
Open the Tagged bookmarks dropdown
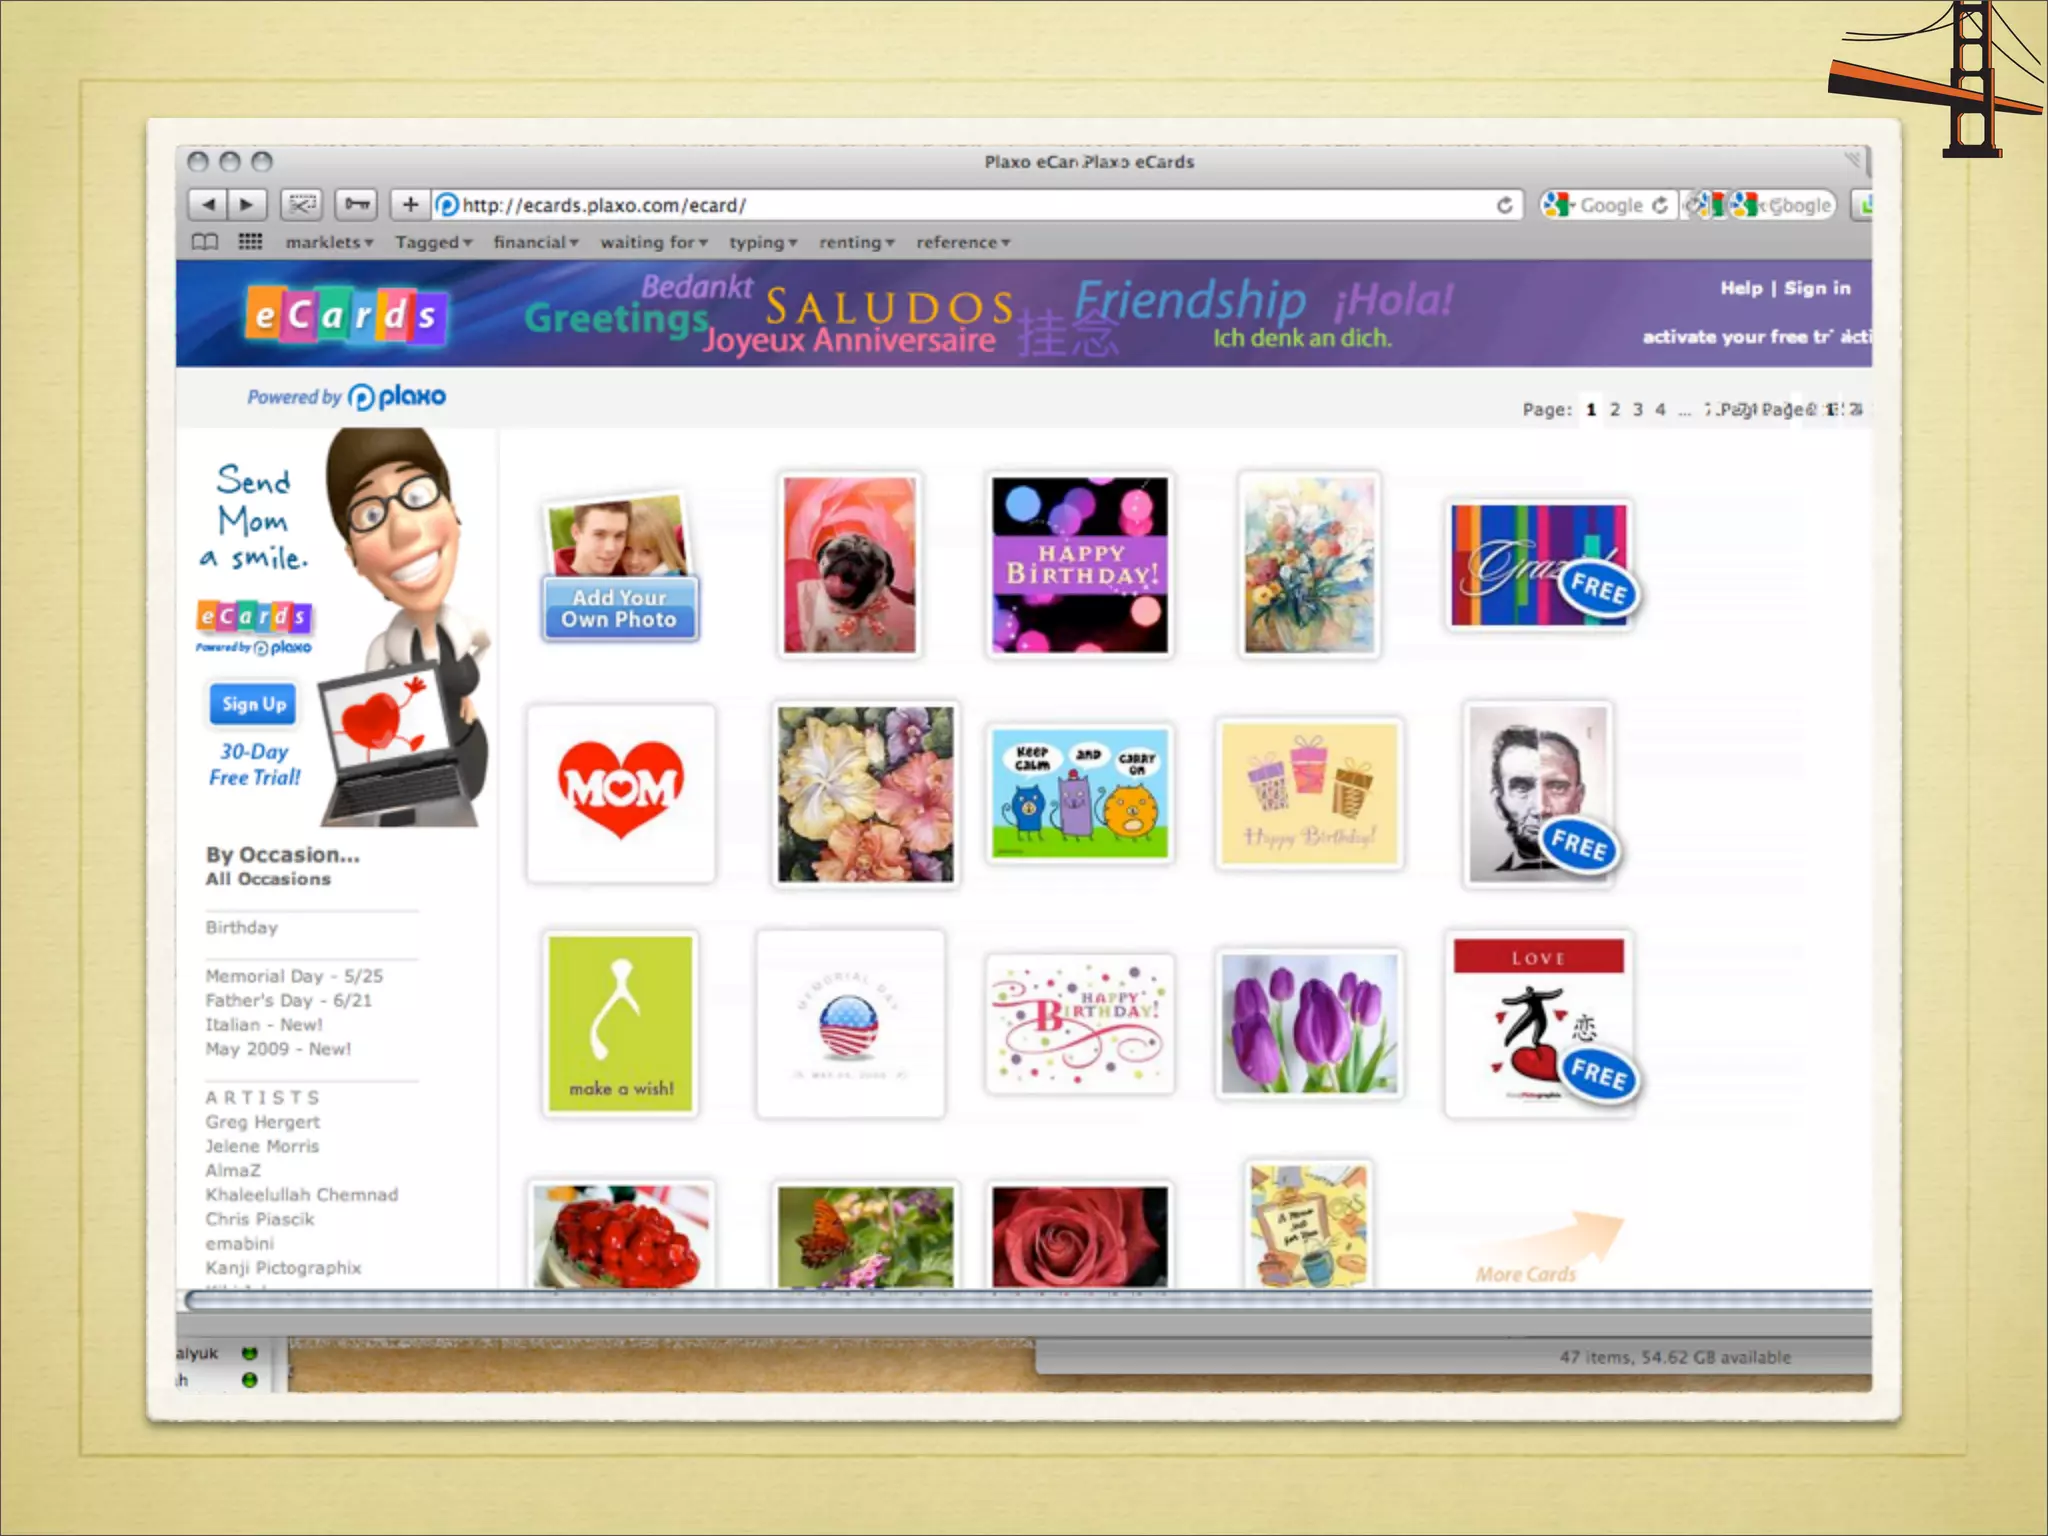433,242
